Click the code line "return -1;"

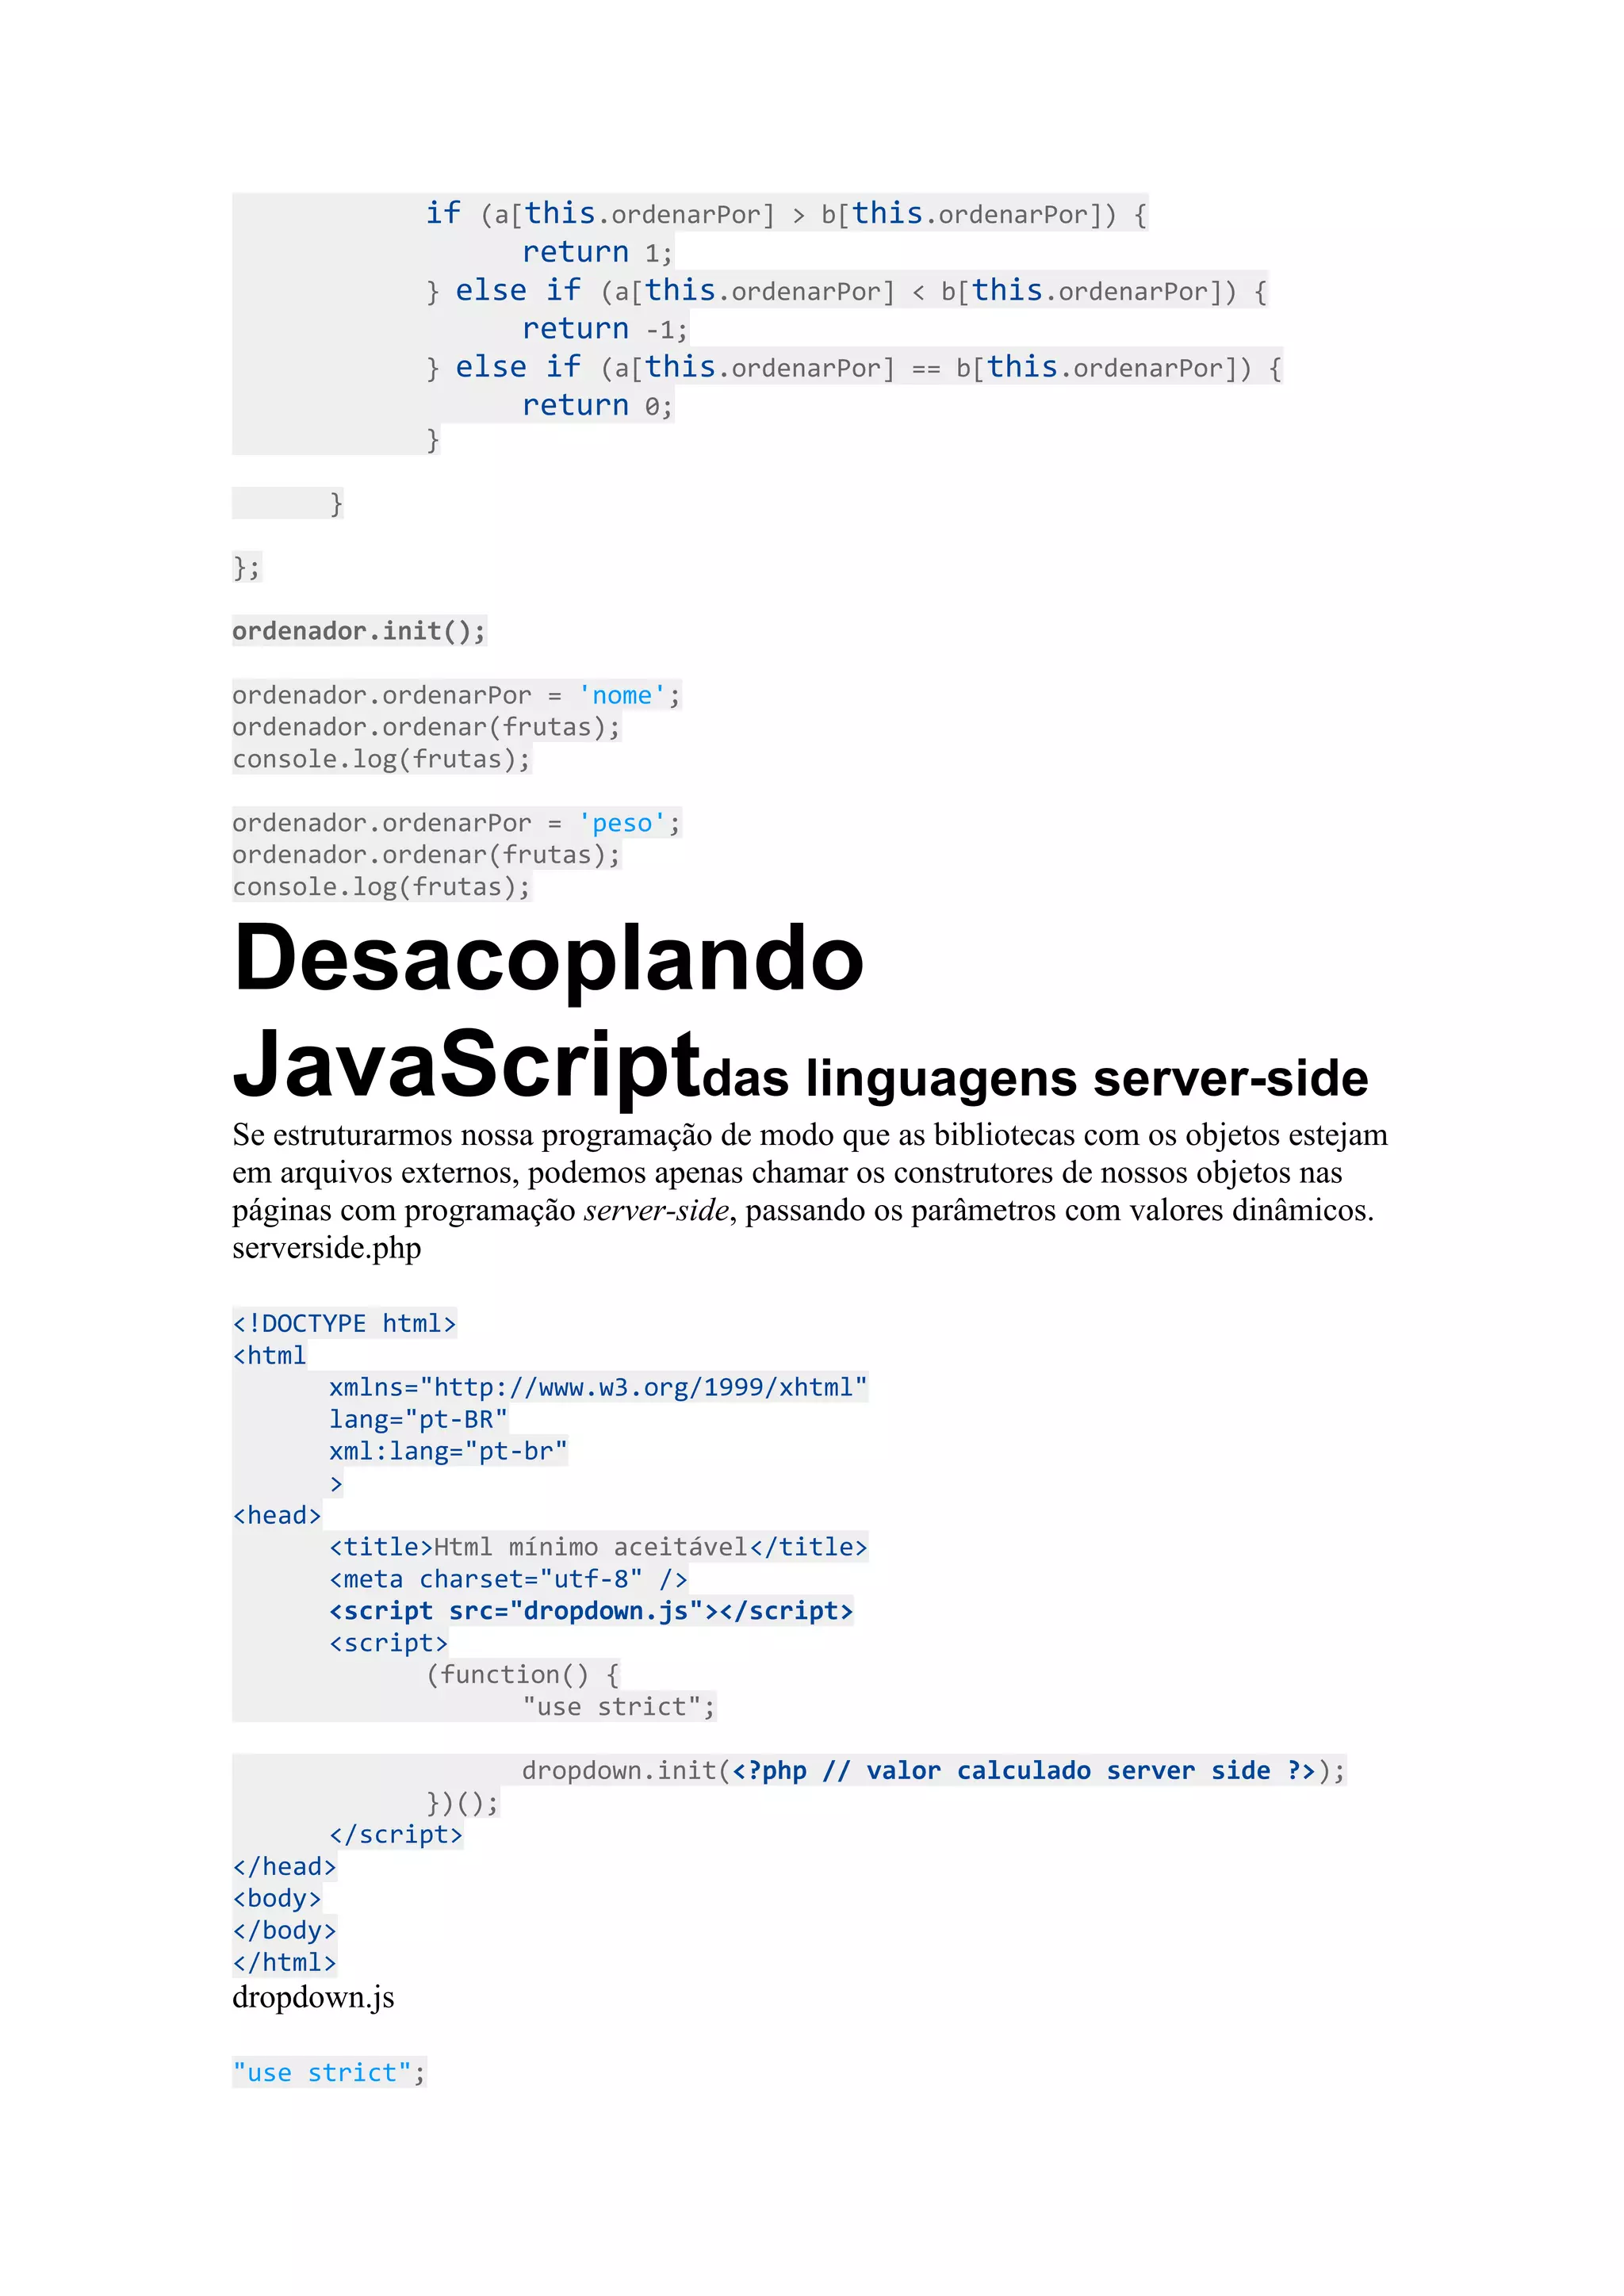pyautogui.click(x=605, y=329)
